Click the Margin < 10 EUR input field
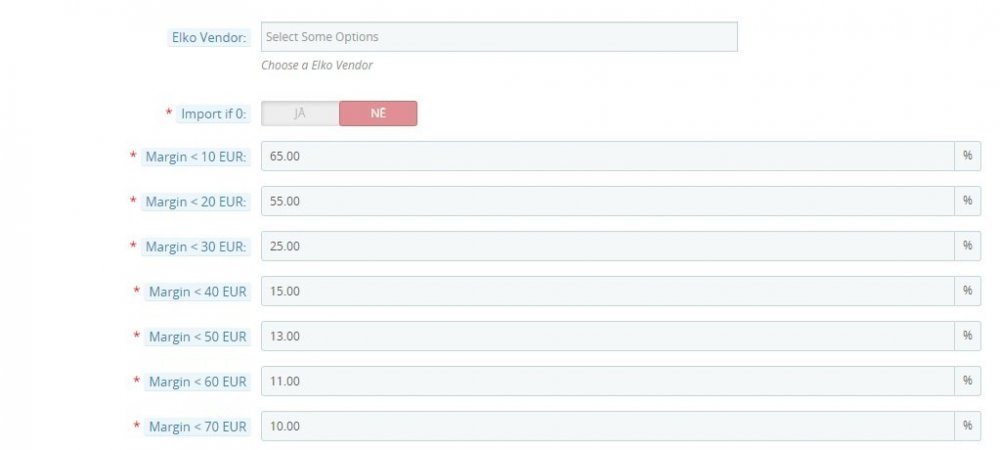Viewport: 1000px width, 450px height. pos(607,156)
